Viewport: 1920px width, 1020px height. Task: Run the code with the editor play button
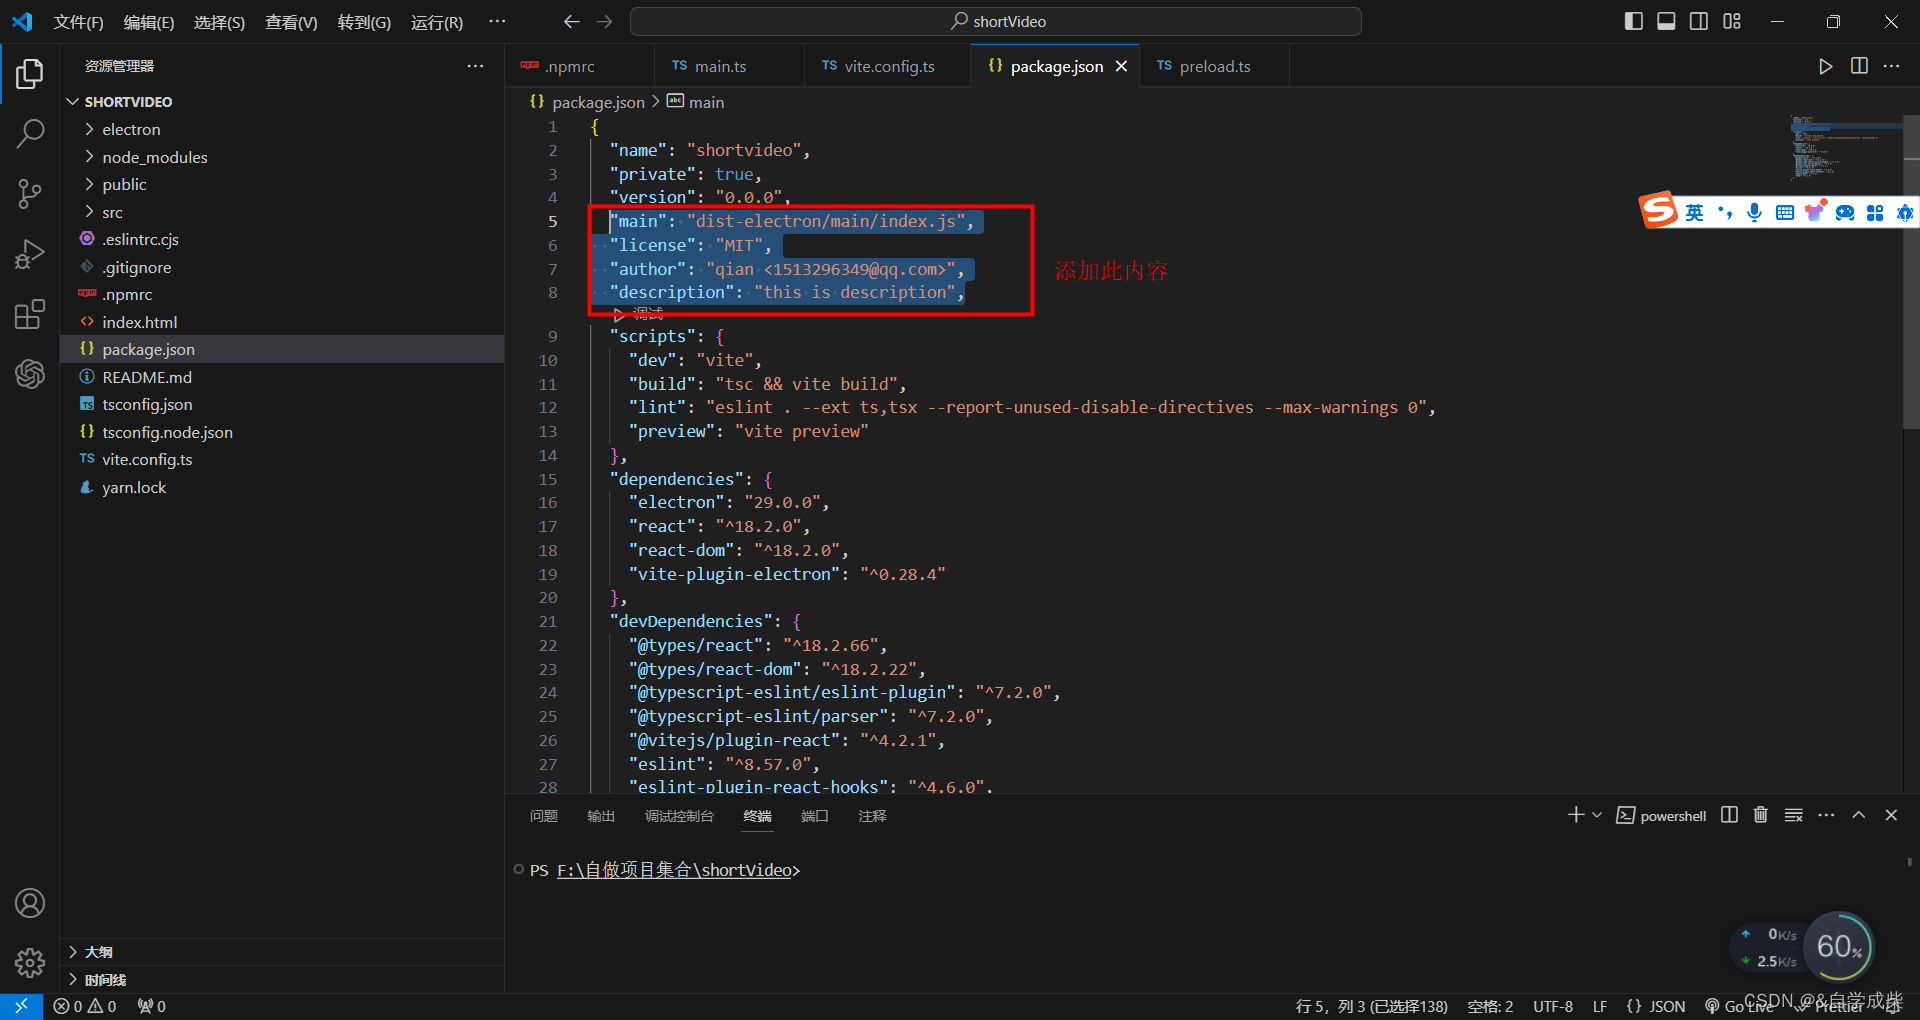pyautogui.click(x=1824, y=66)
